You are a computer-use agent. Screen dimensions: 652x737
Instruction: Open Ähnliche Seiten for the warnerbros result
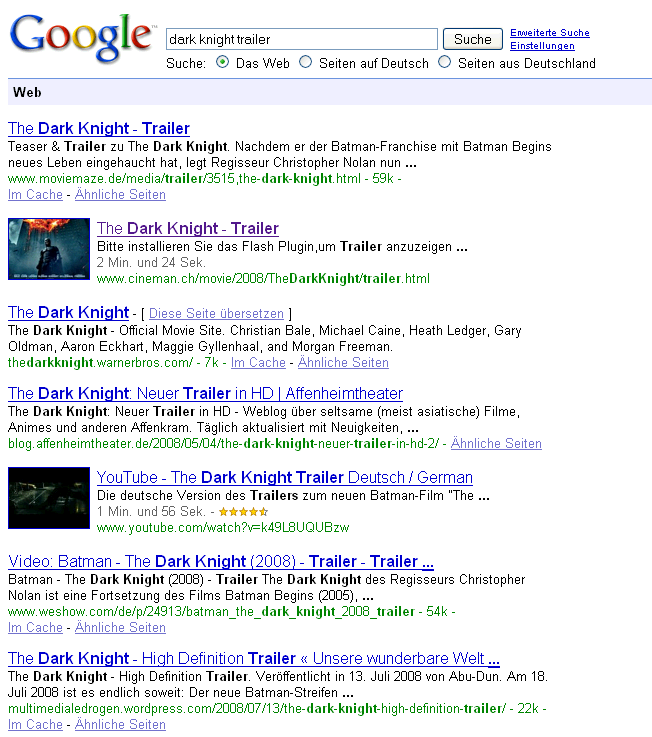(343, 363)
